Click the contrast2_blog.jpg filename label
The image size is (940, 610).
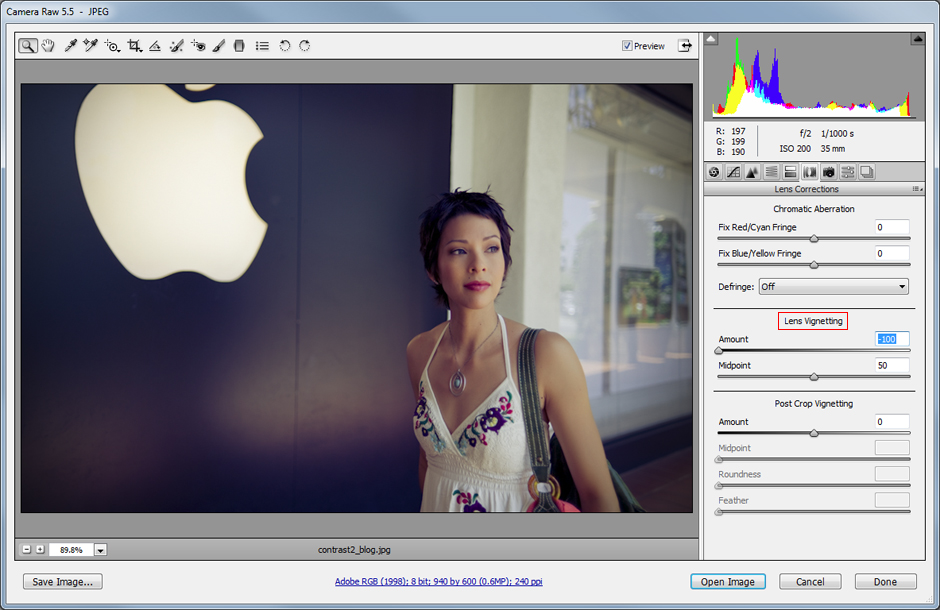[x=354, y=549]
